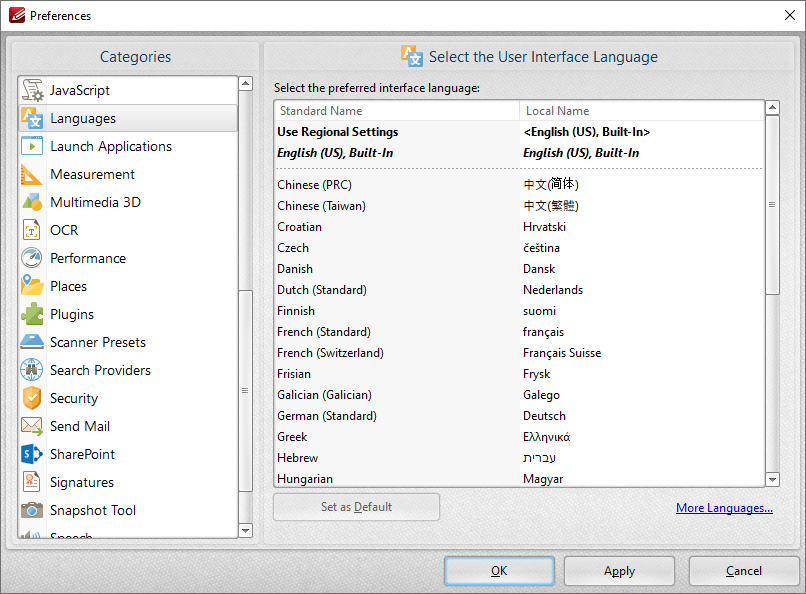Close the Preferences window
Screen dimensions: 806x594
click(x=790, y=15)
